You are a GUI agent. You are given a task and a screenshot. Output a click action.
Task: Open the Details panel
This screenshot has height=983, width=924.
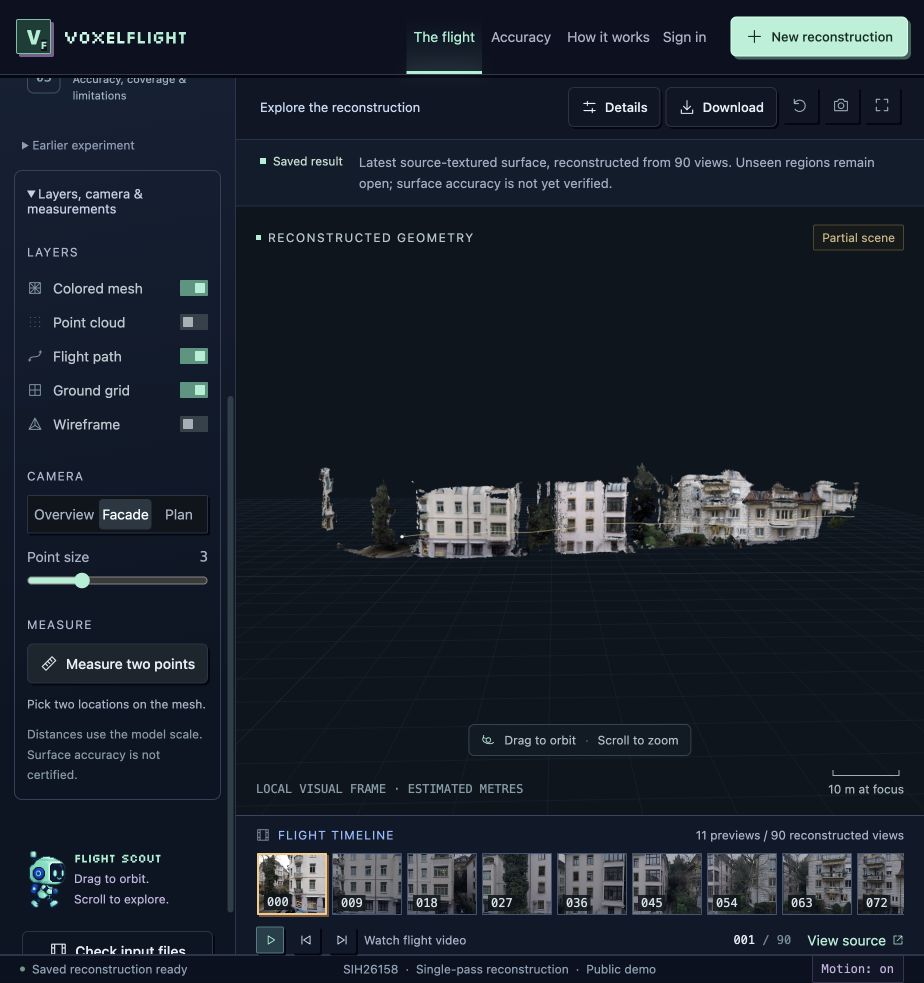(x=614, y=107)
